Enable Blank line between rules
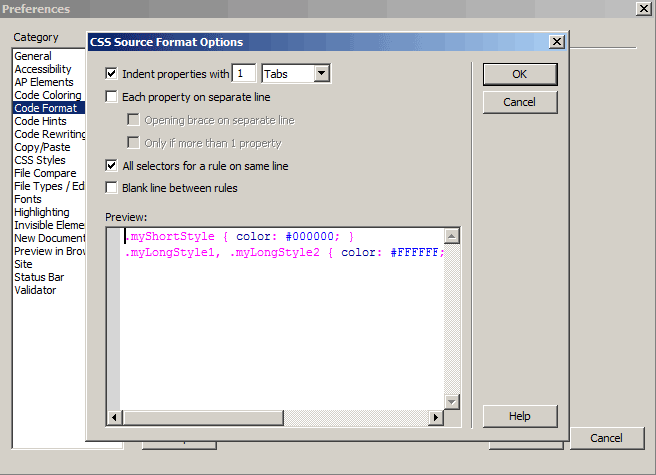 (x=112, y=188)
